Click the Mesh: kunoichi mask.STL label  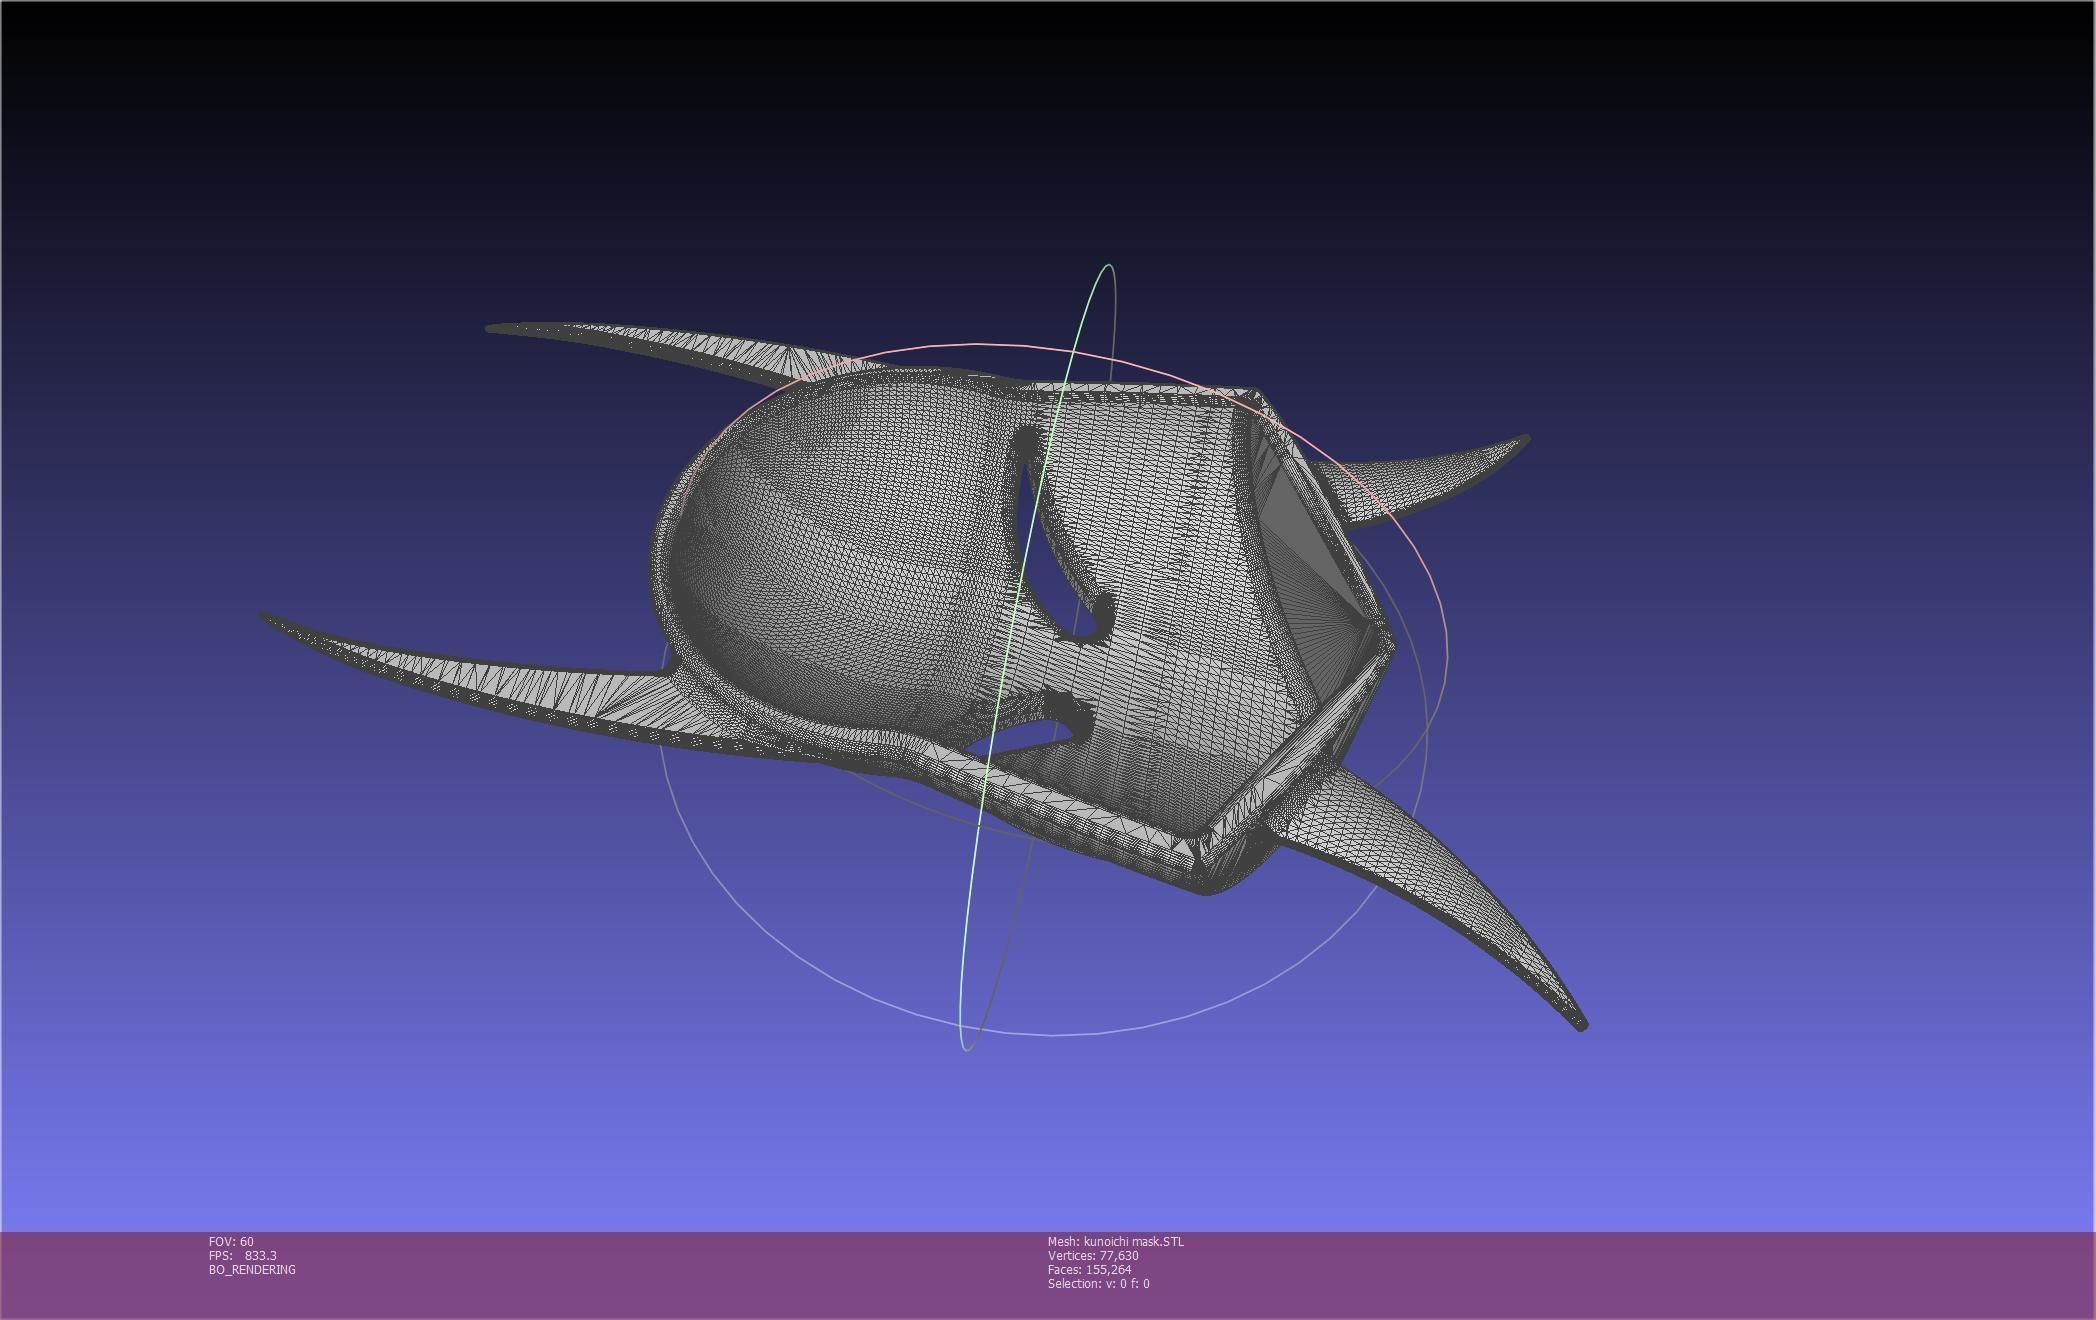pyautogui.click(x=1115, y=1242)
